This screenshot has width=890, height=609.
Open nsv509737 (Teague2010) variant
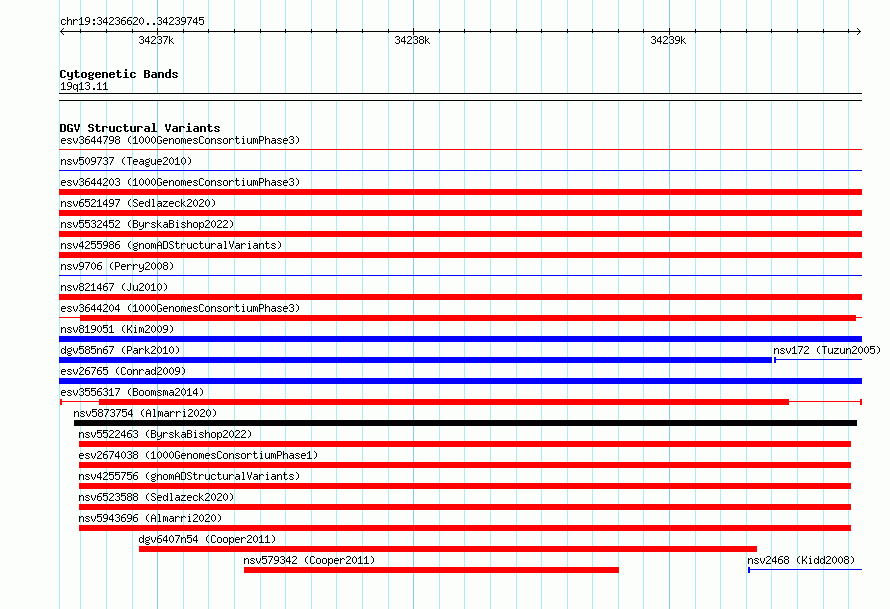tap(126, 161)
